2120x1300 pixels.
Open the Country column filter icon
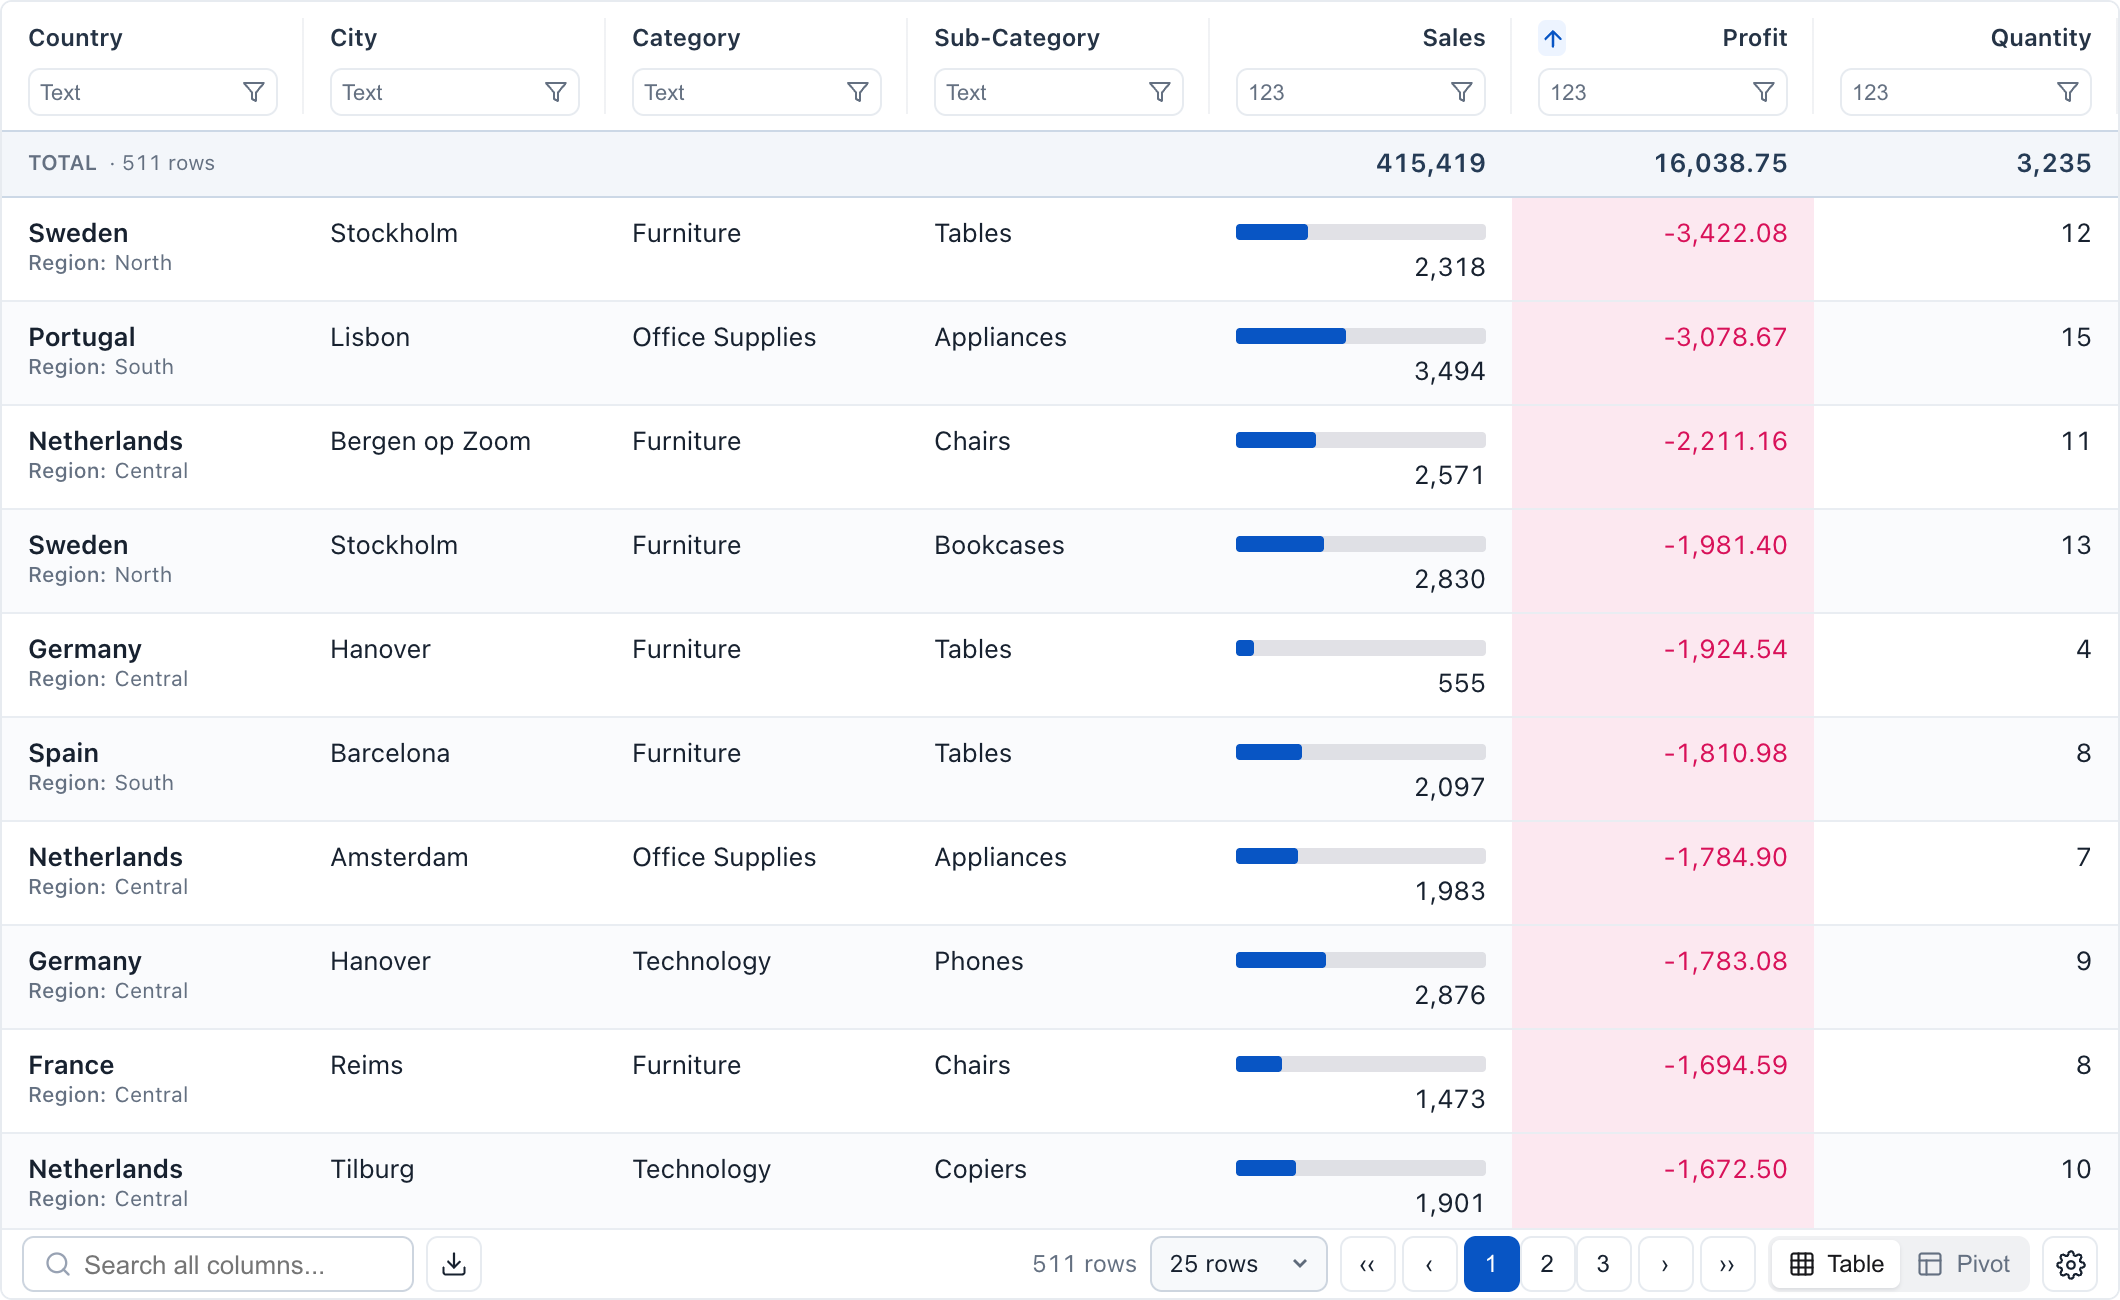(254, 92)
